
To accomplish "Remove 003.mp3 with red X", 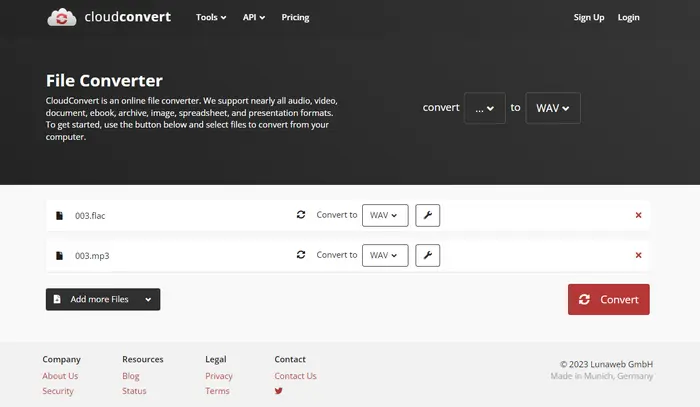I will coord(638,255).
